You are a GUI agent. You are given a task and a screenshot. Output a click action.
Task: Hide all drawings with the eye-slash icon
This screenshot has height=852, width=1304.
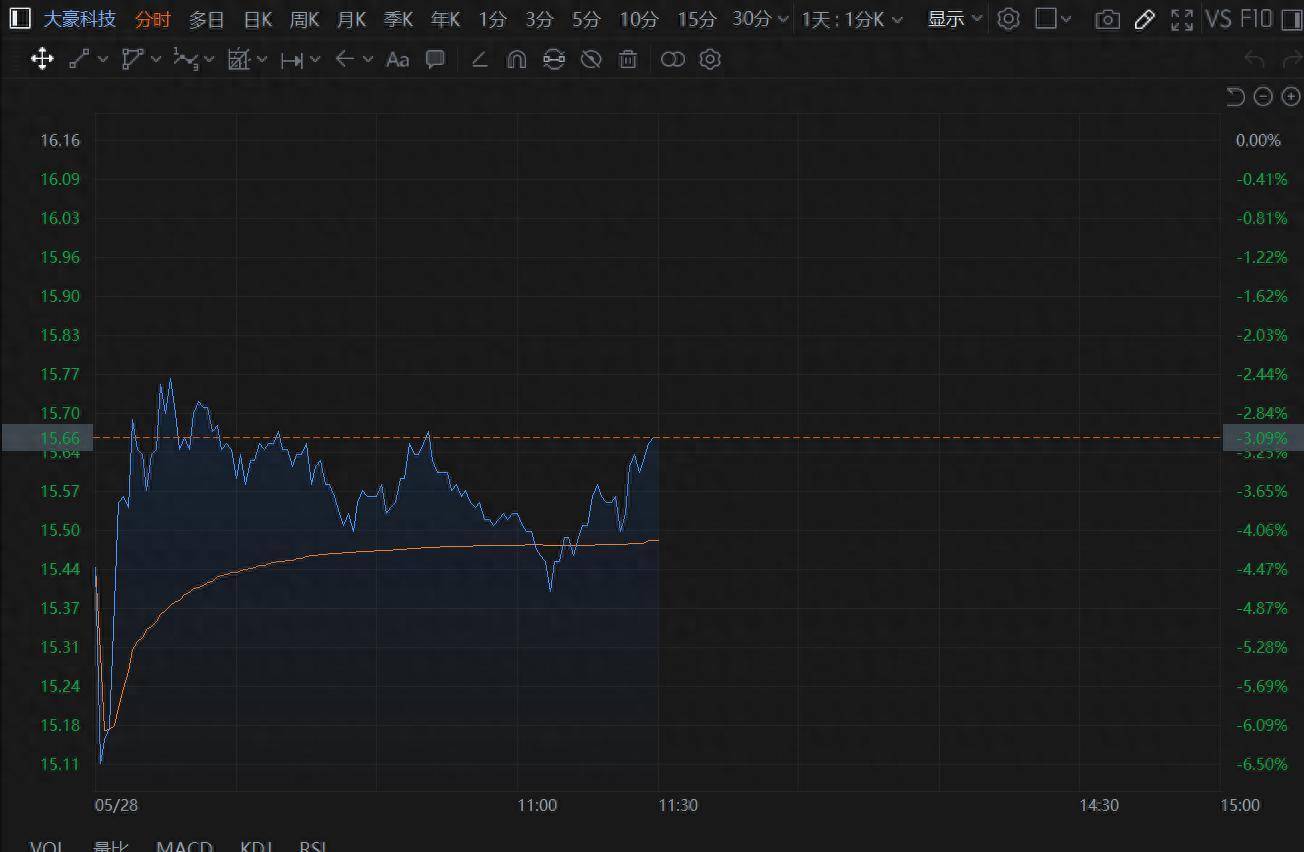pos(591,60)
